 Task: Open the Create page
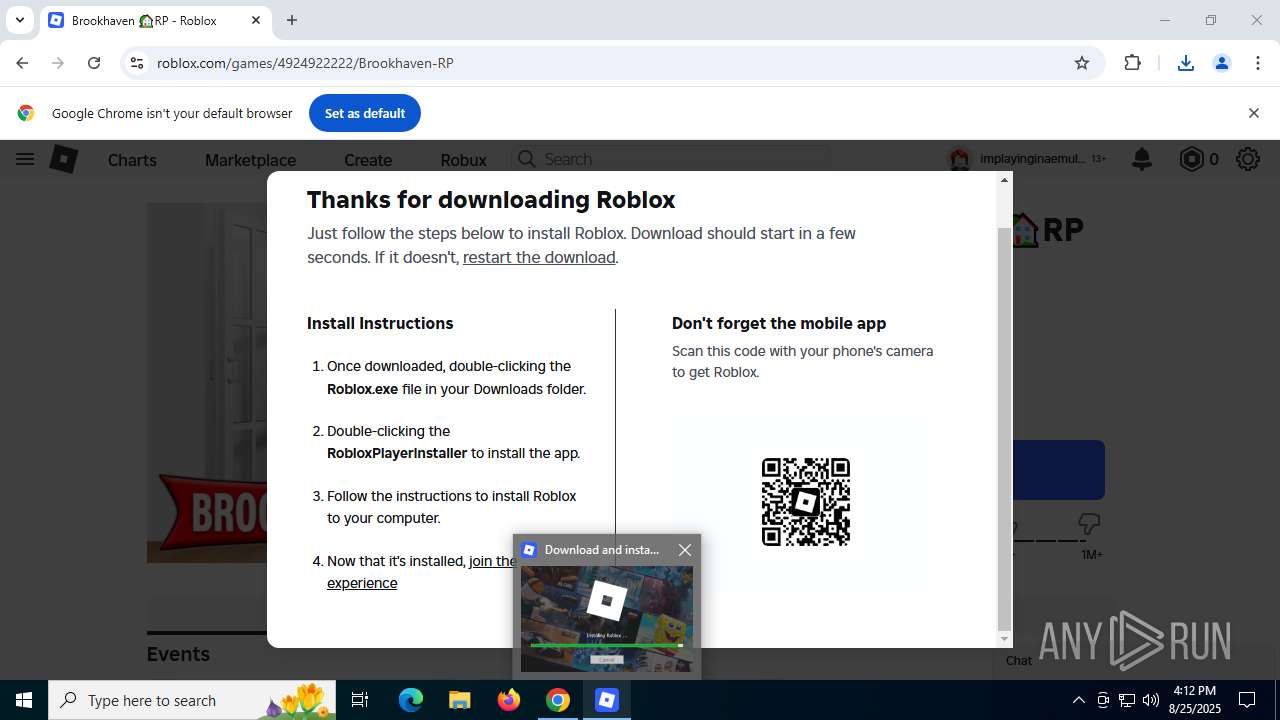click(x=368, y=160)
